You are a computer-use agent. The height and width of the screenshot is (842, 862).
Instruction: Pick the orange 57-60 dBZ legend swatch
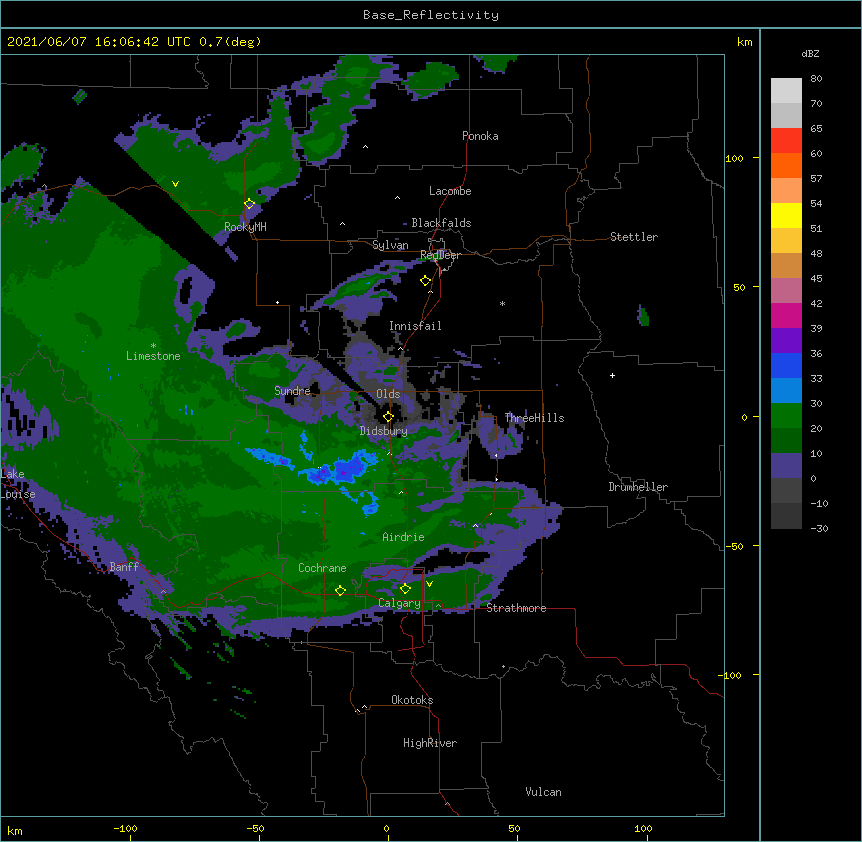point(786,165)
